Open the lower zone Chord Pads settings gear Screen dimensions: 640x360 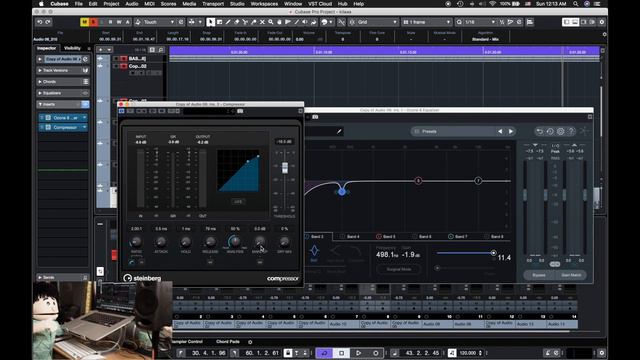(250, 342)
